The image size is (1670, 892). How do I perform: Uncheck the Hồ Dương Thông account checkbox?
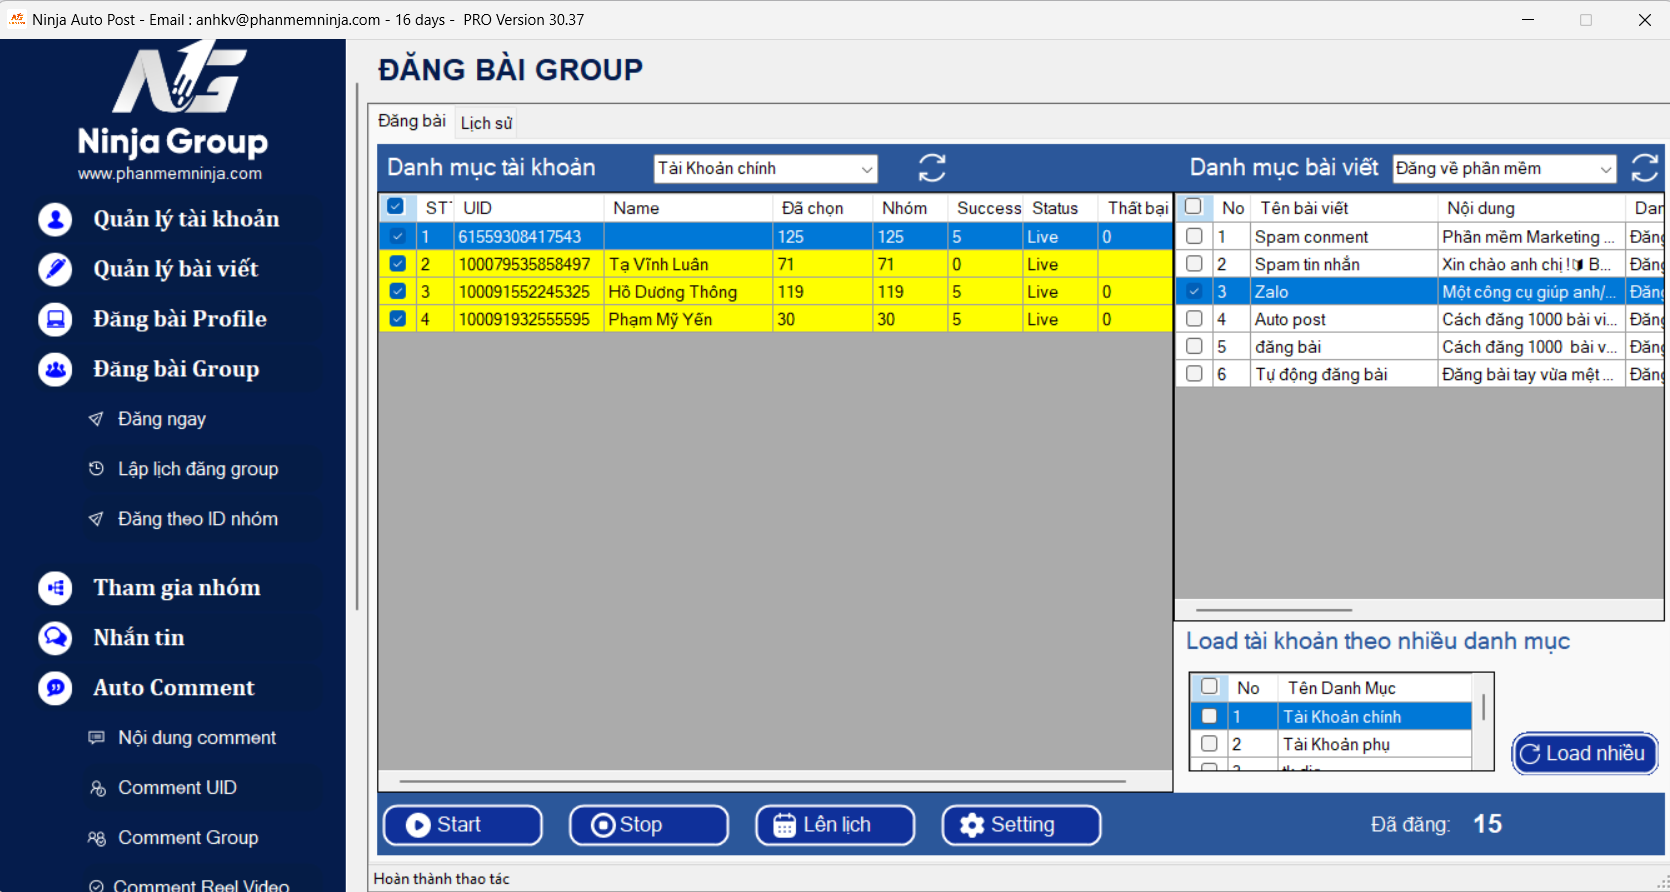click(x=398, y=292)
